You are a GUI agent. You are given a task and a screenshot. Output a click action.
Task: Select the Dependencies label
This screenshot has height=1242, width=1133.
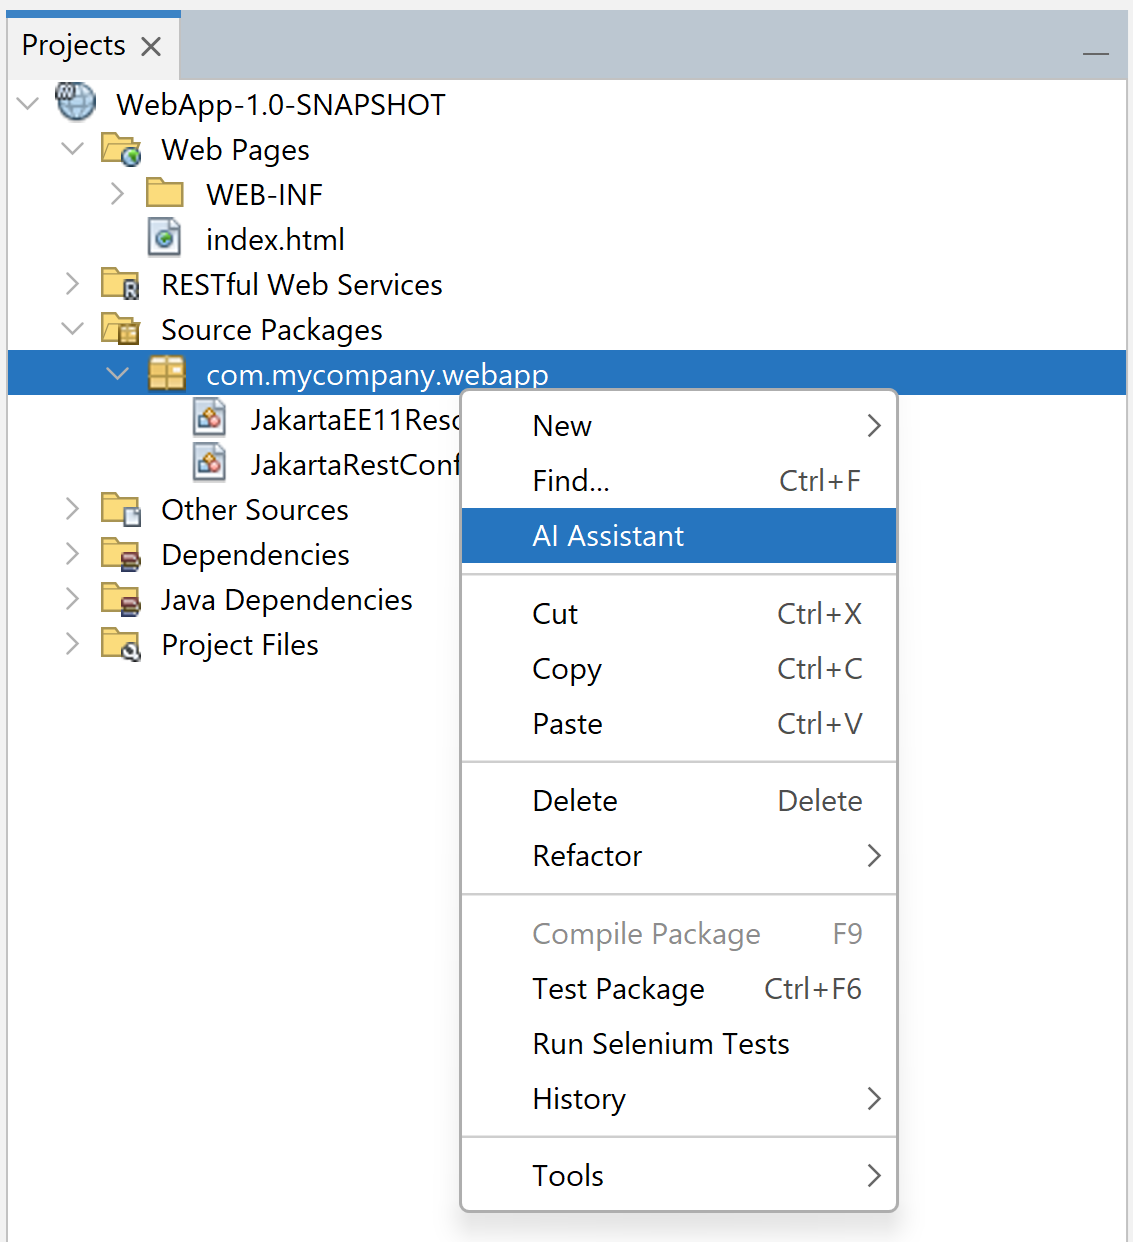pos(255,555)
